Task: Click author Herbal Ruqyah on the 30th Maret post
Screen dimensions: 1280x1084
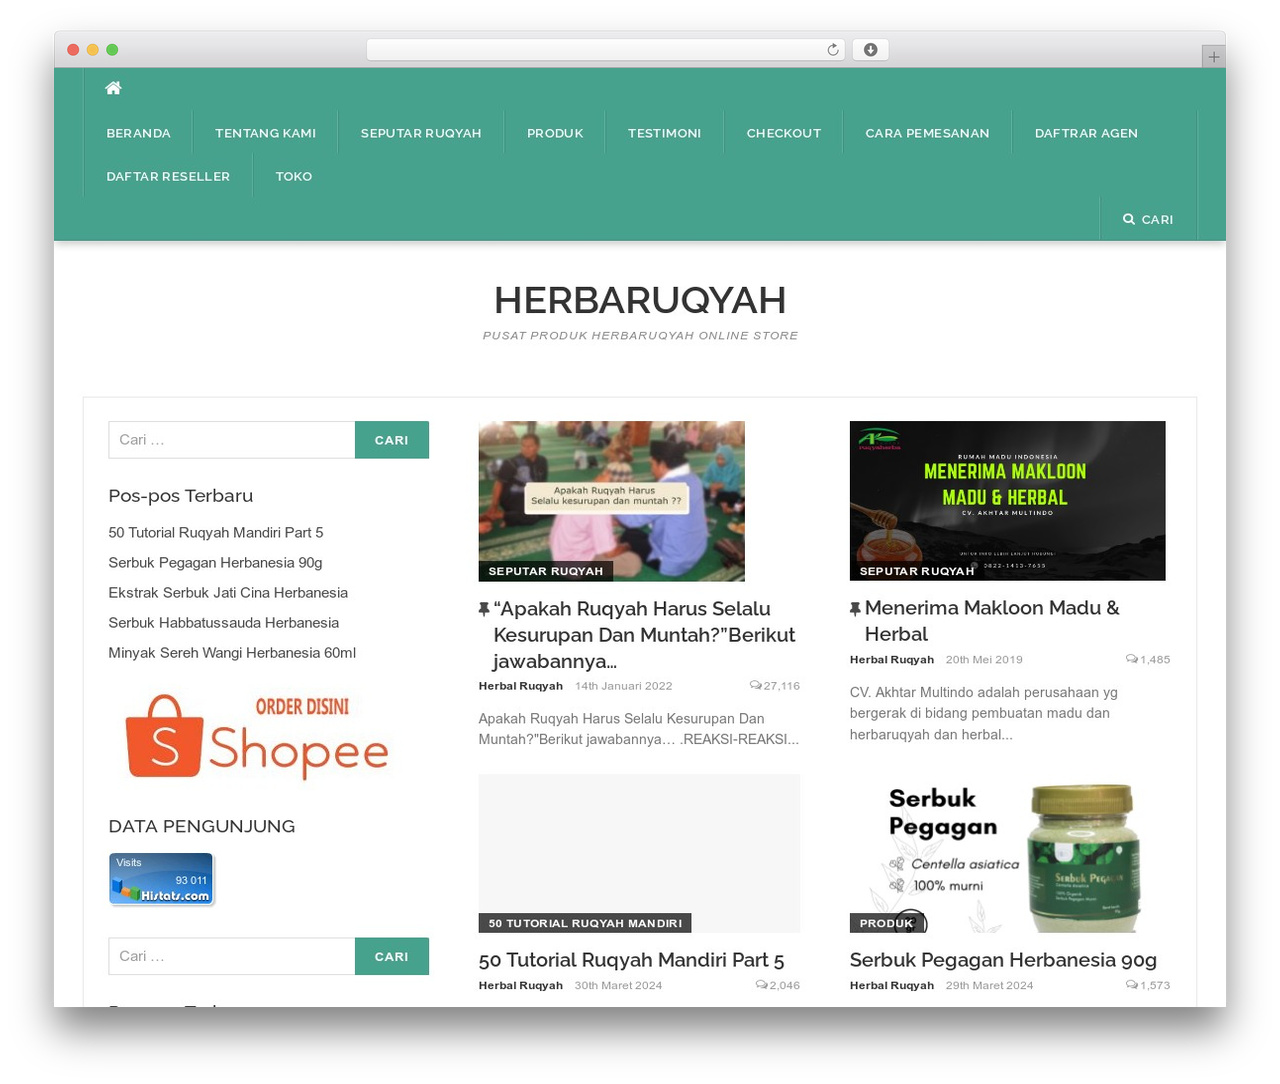Action: click(x=521, y=985)
